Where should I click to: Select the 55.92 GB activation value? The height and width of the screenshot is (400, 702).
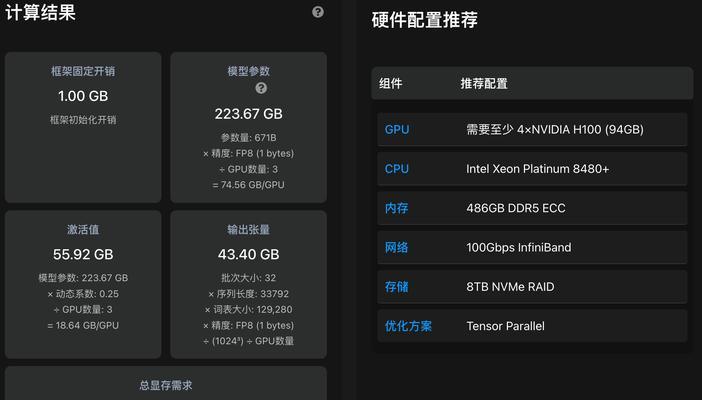pyautogui.click(x=83, y=254)
